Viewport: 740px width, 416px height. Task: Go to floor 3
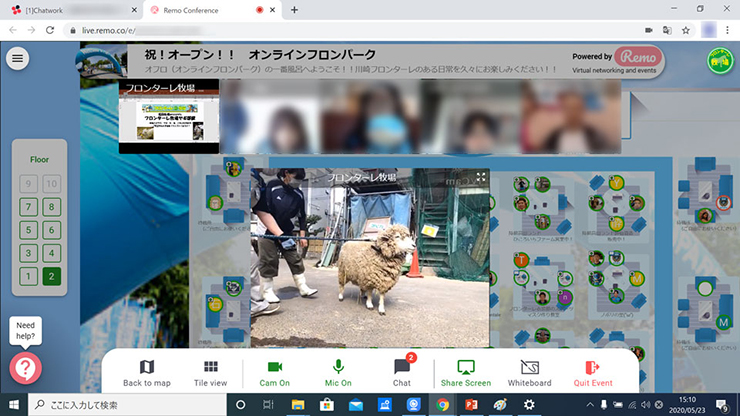(28, 253)
